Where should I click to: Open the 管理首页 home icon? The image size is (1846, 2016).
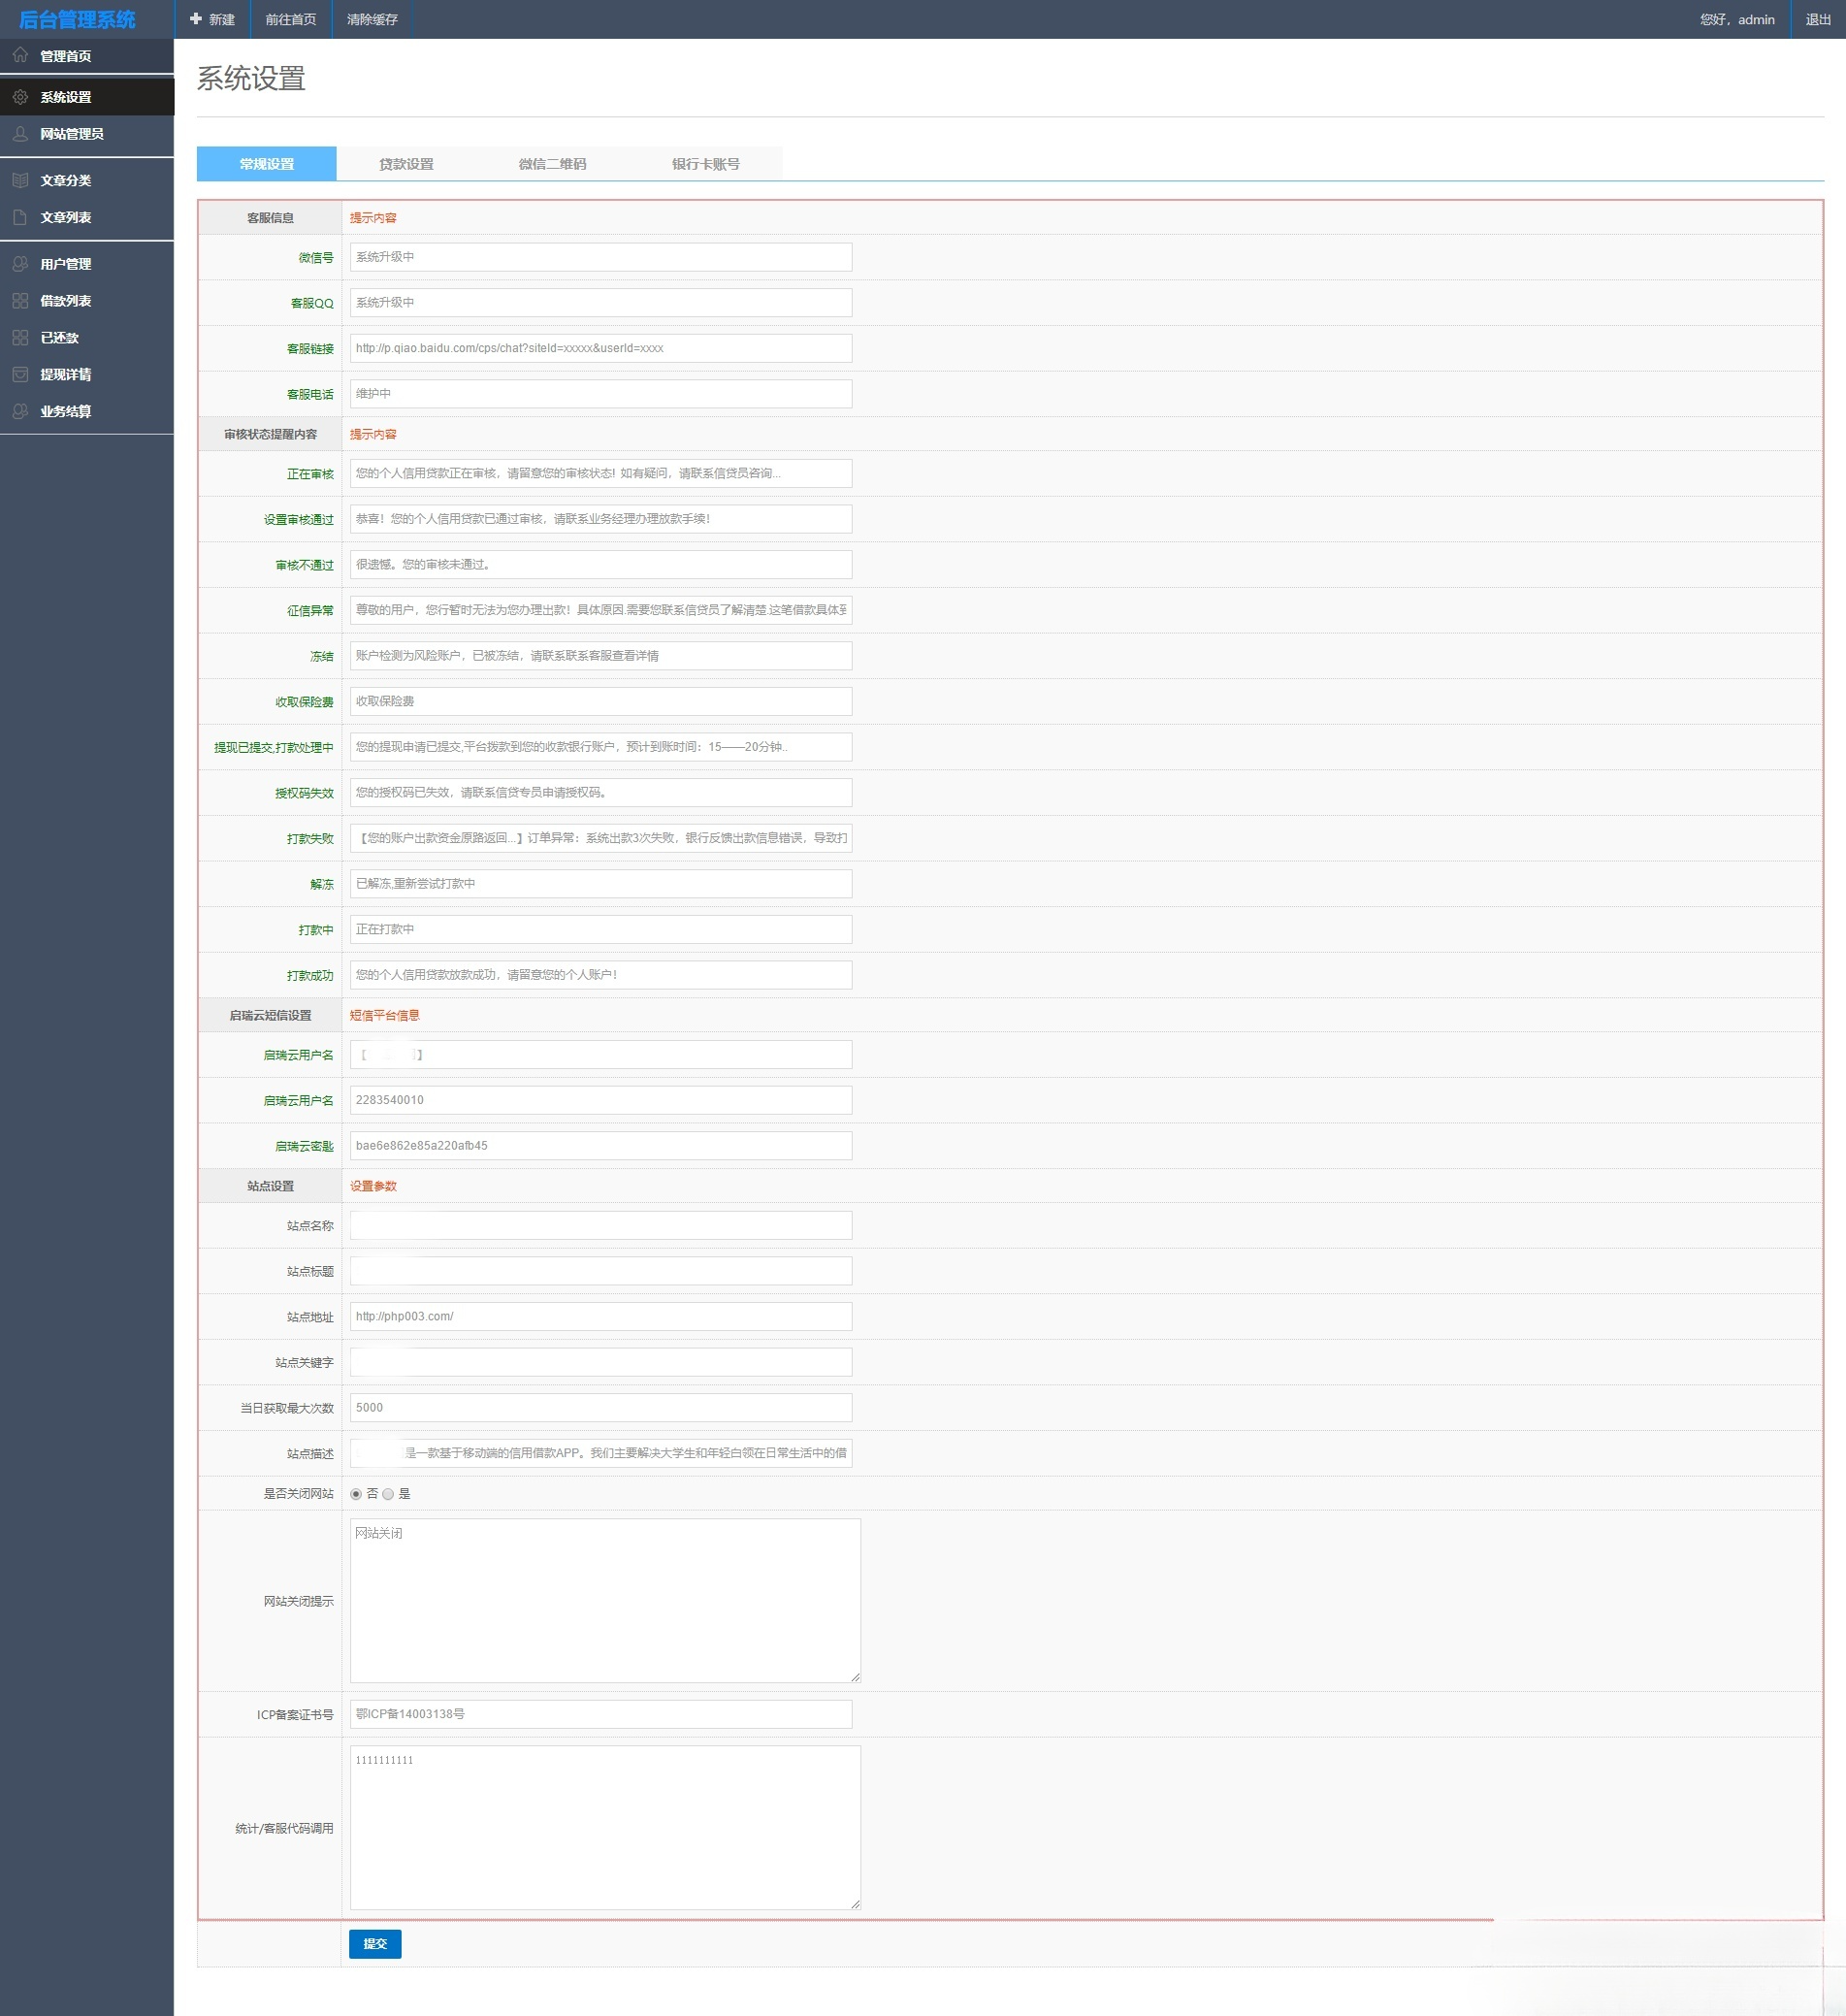pyautogui.click(x=20, y=56)
